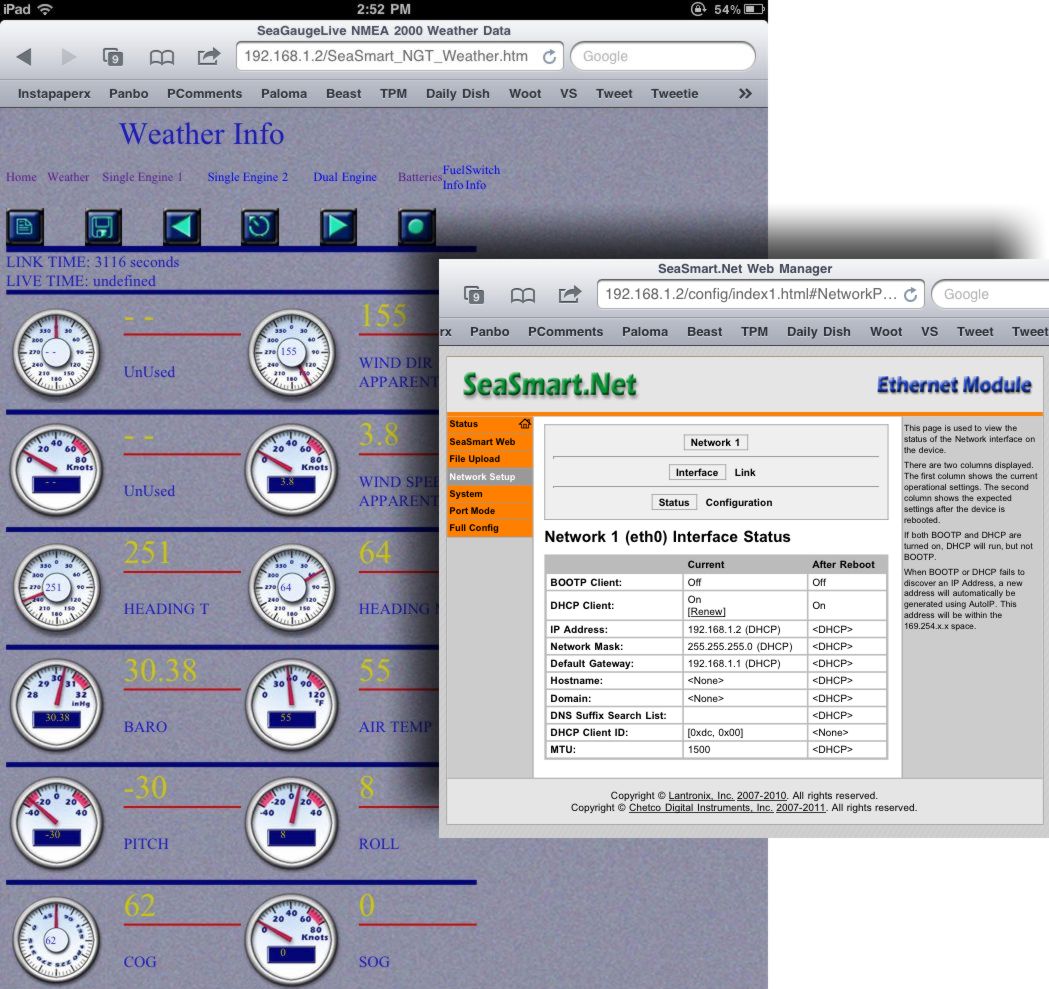1049x989 pixels.
Task: Tap the battery indicator in iPad status bar
Action: coord(753,9)
